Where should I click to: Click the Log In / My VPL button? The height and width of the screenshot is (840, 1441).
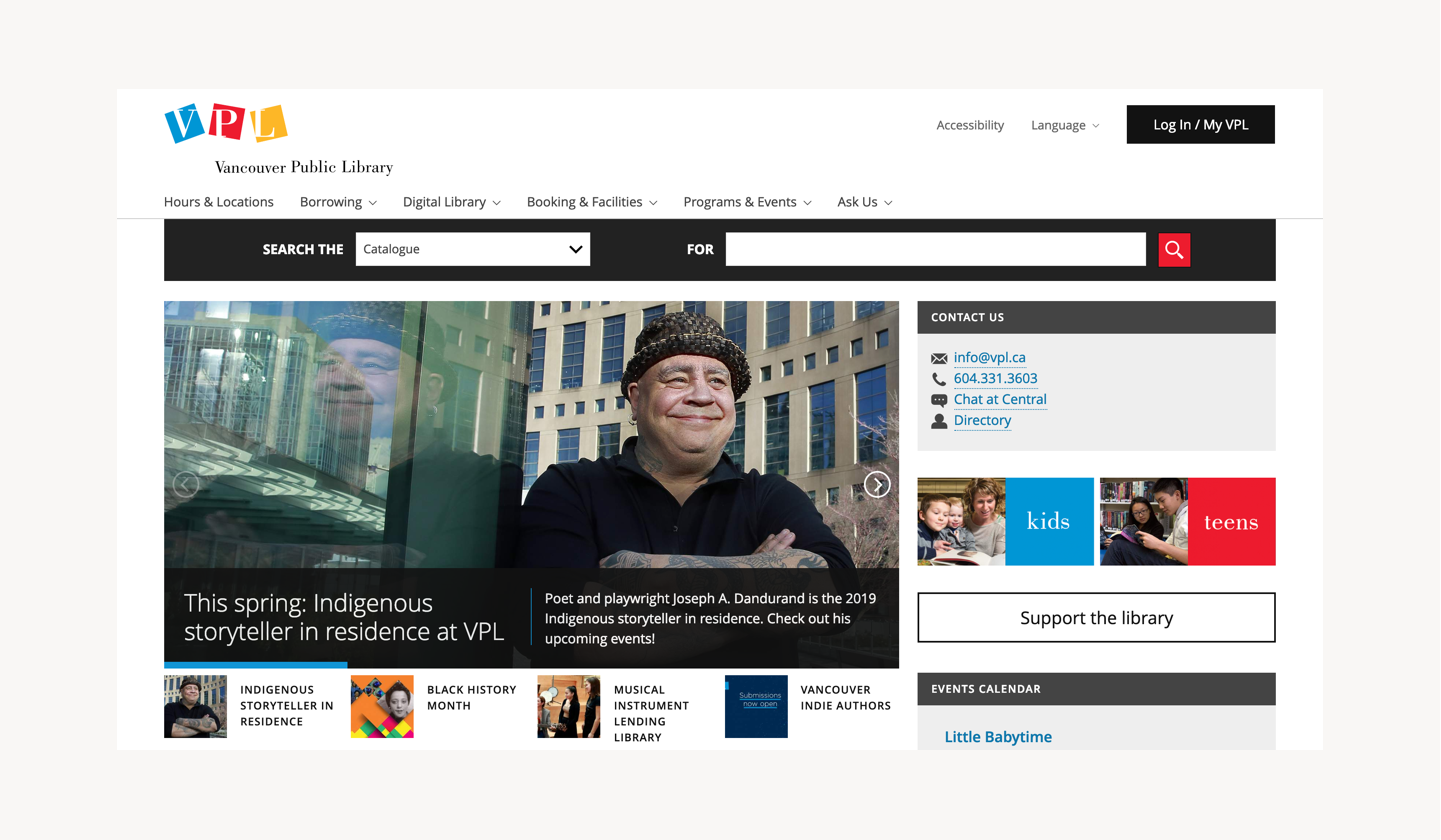1200,125
